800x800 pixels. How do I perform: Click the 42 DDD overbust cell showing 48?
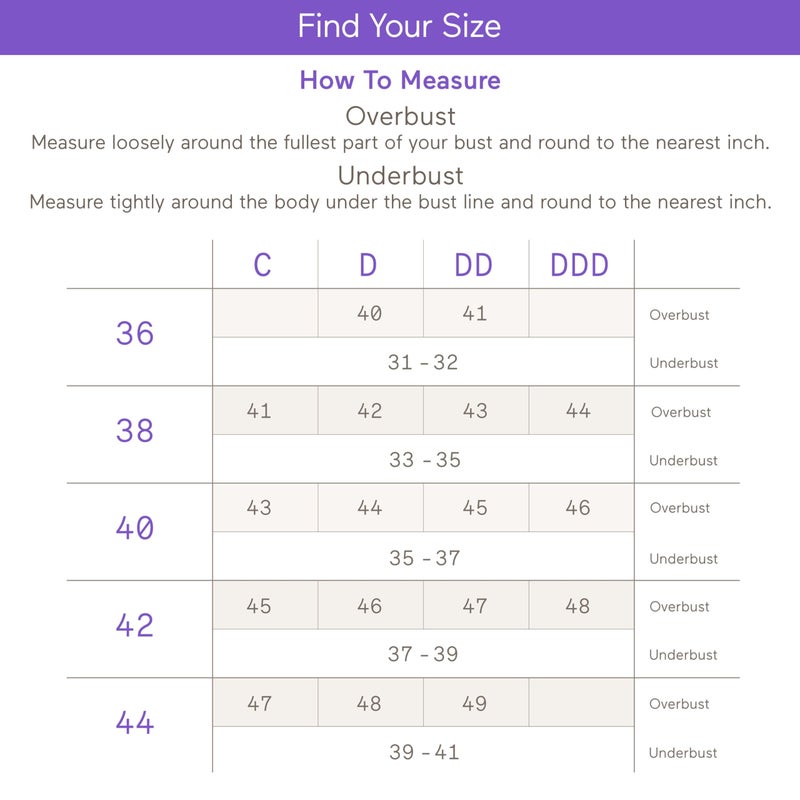pos(582,606)
